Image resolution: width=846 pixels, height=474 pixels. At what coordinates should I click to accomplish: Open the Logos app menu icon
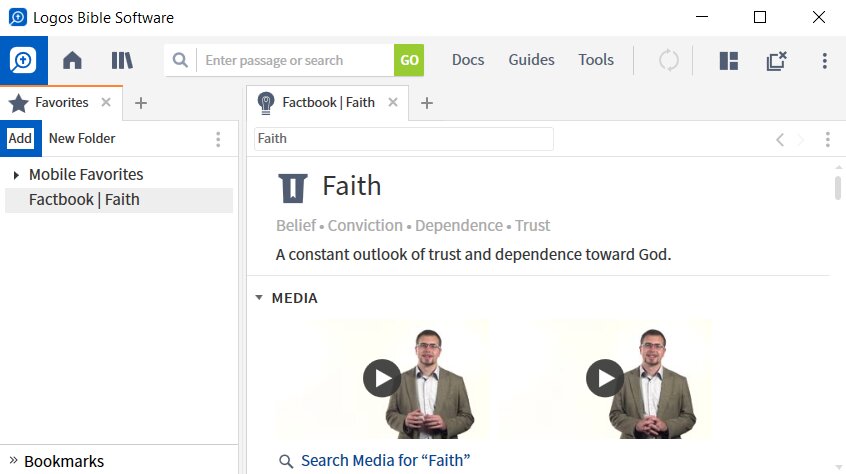pos(23,60)
